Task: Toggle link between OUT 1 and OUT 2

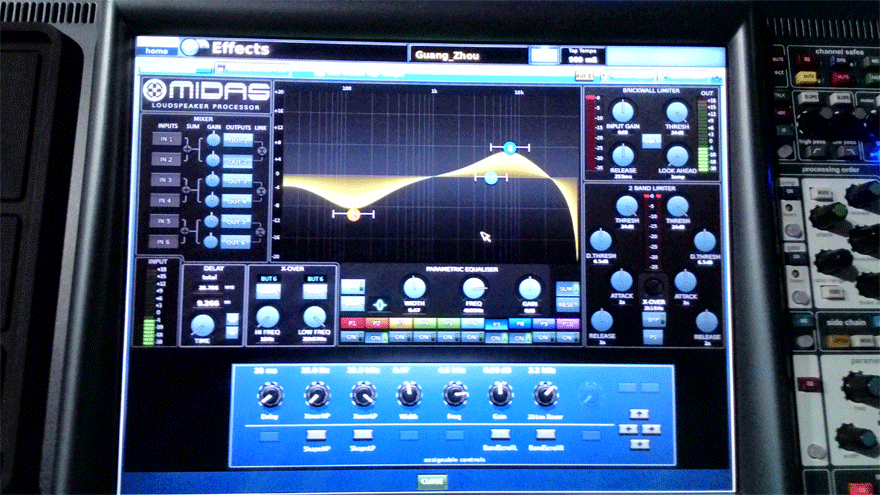Action: click(262, 150)
